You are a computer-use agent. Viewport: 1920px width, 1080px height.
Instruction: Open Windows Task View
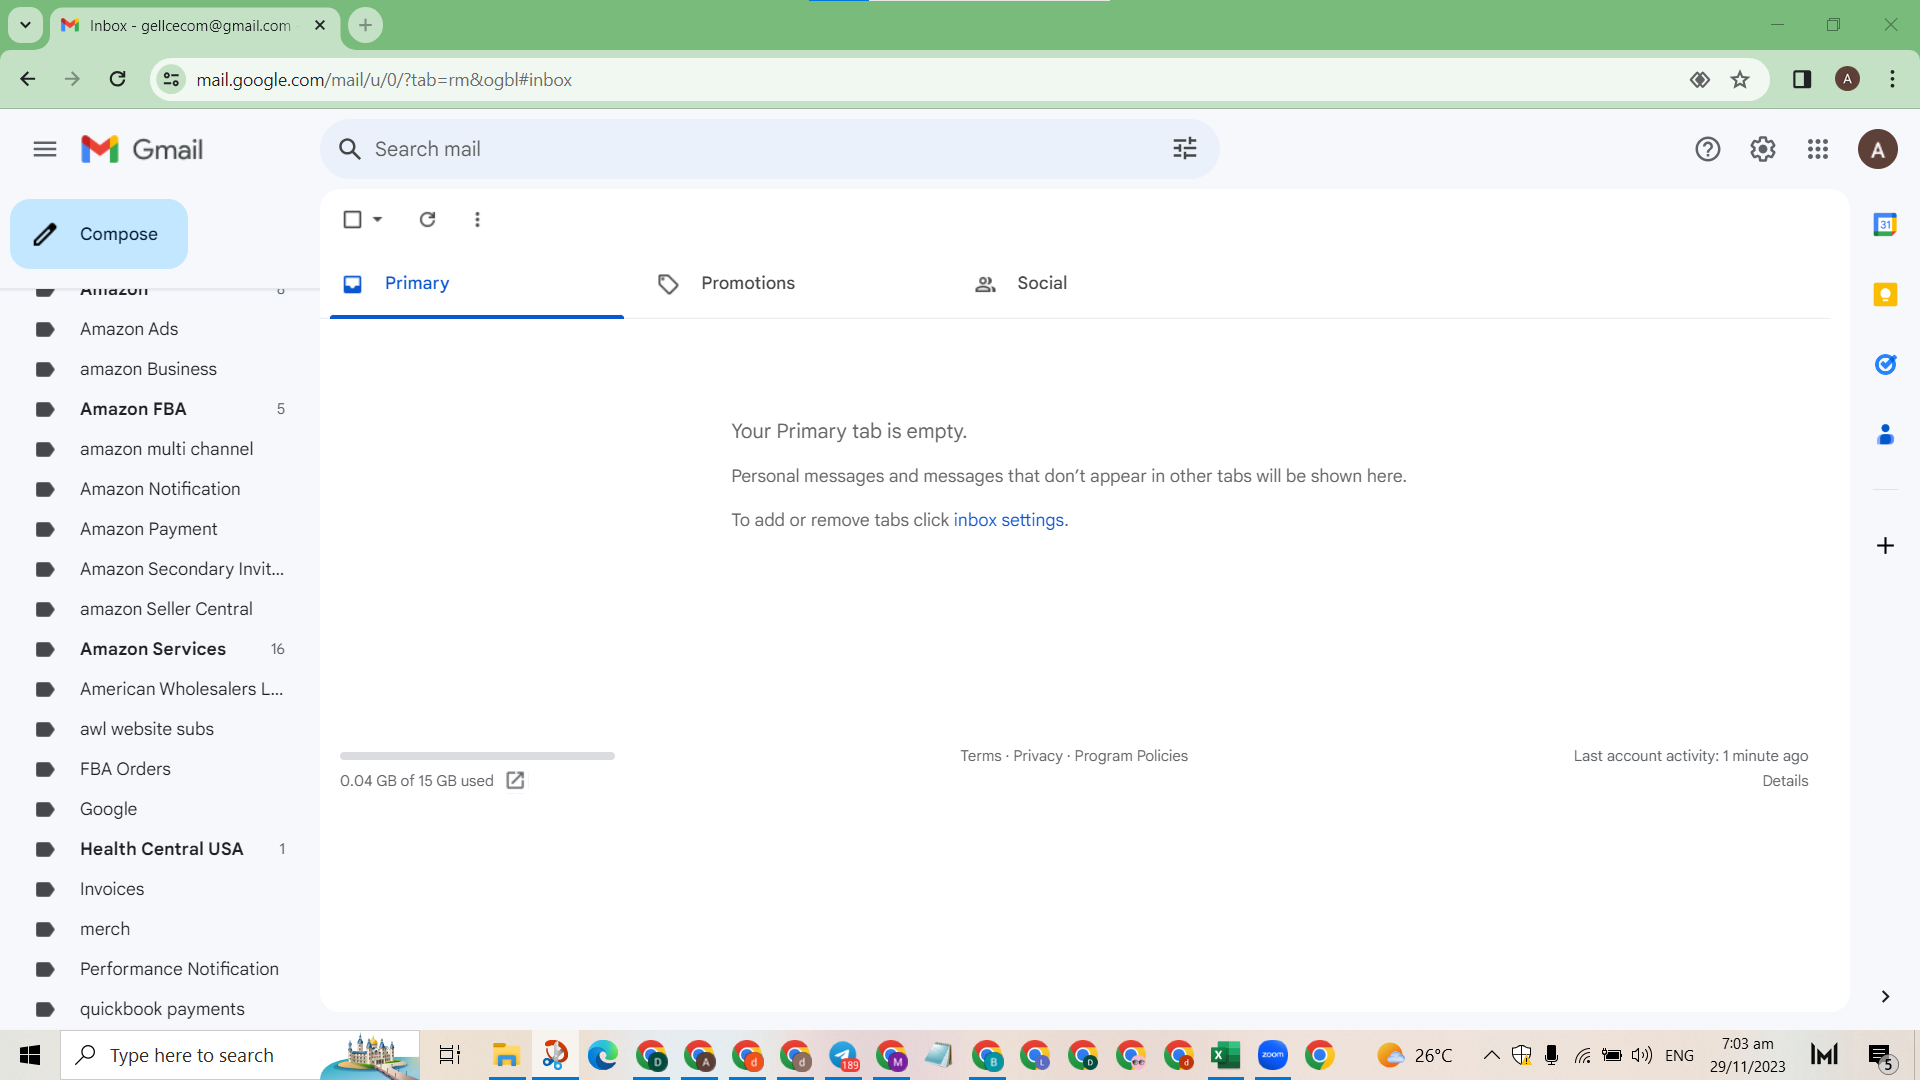450,1055
